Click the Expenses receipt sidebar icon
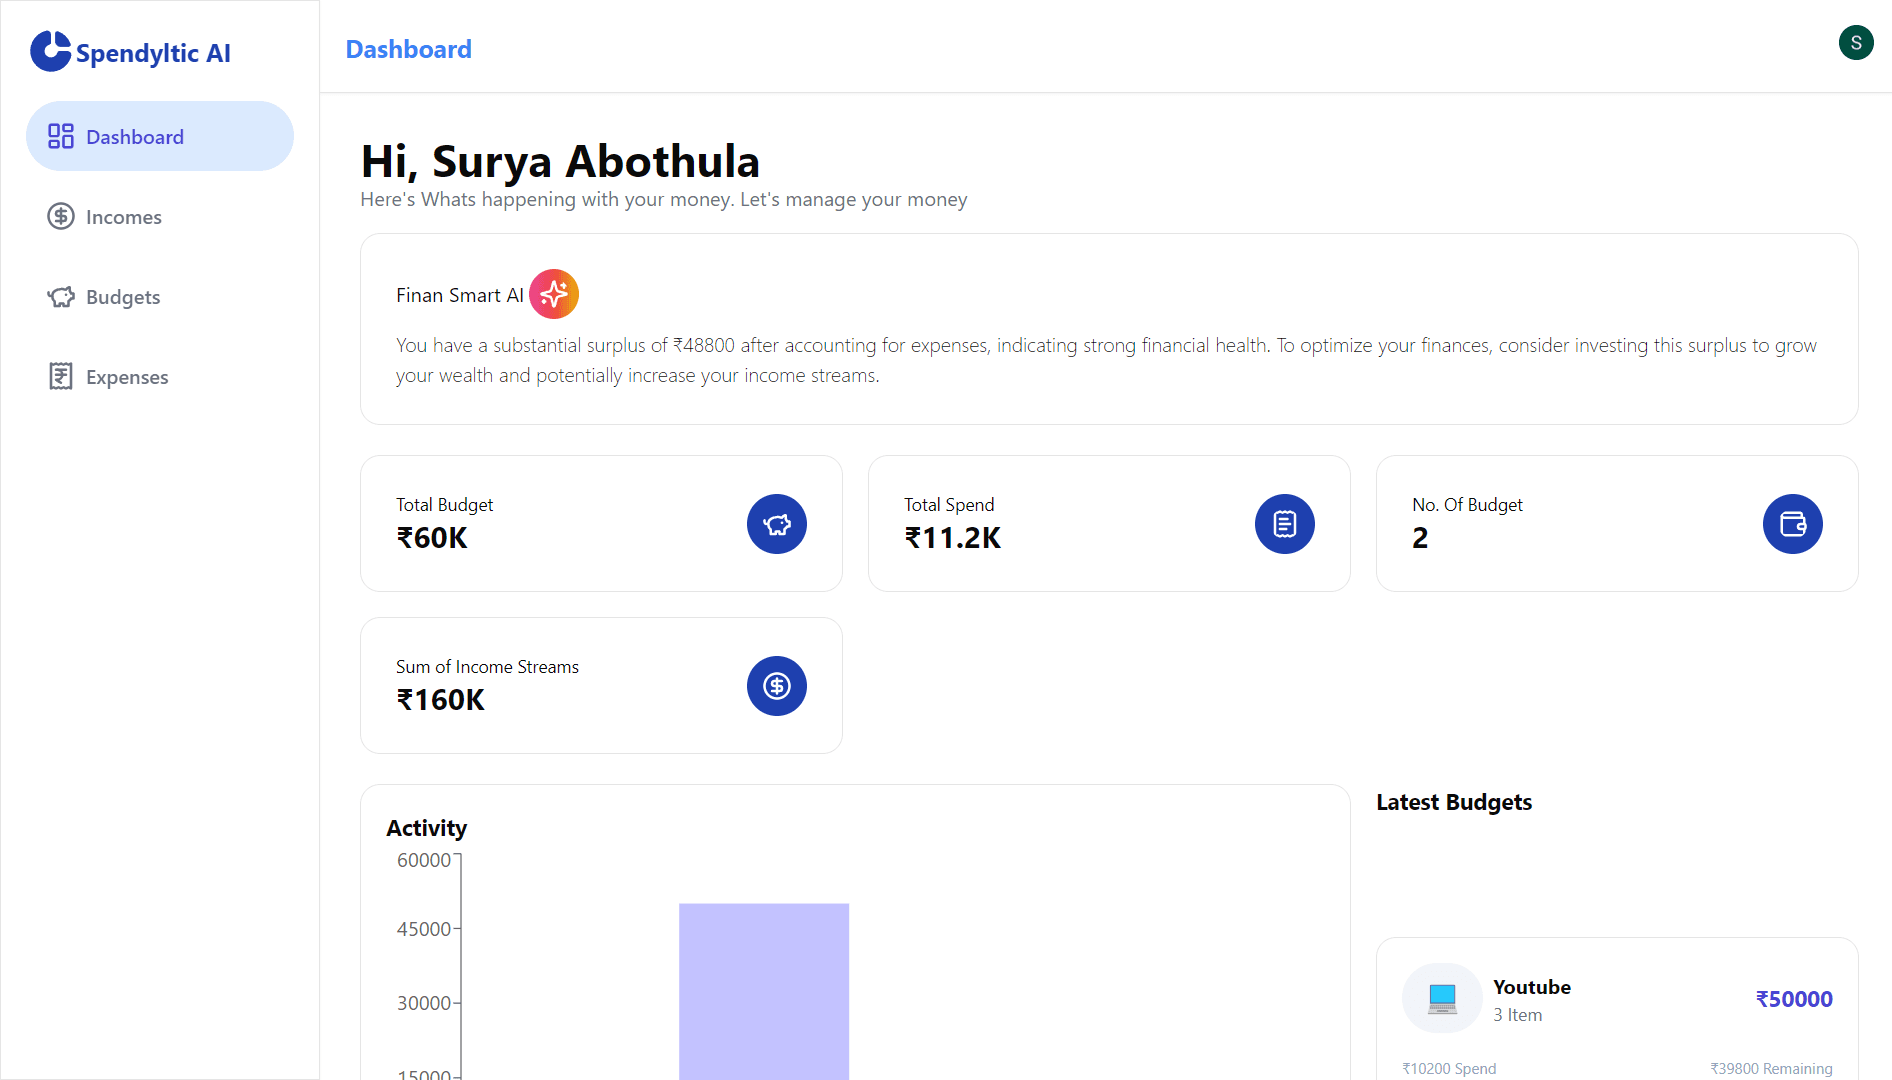 coord(61,376)
